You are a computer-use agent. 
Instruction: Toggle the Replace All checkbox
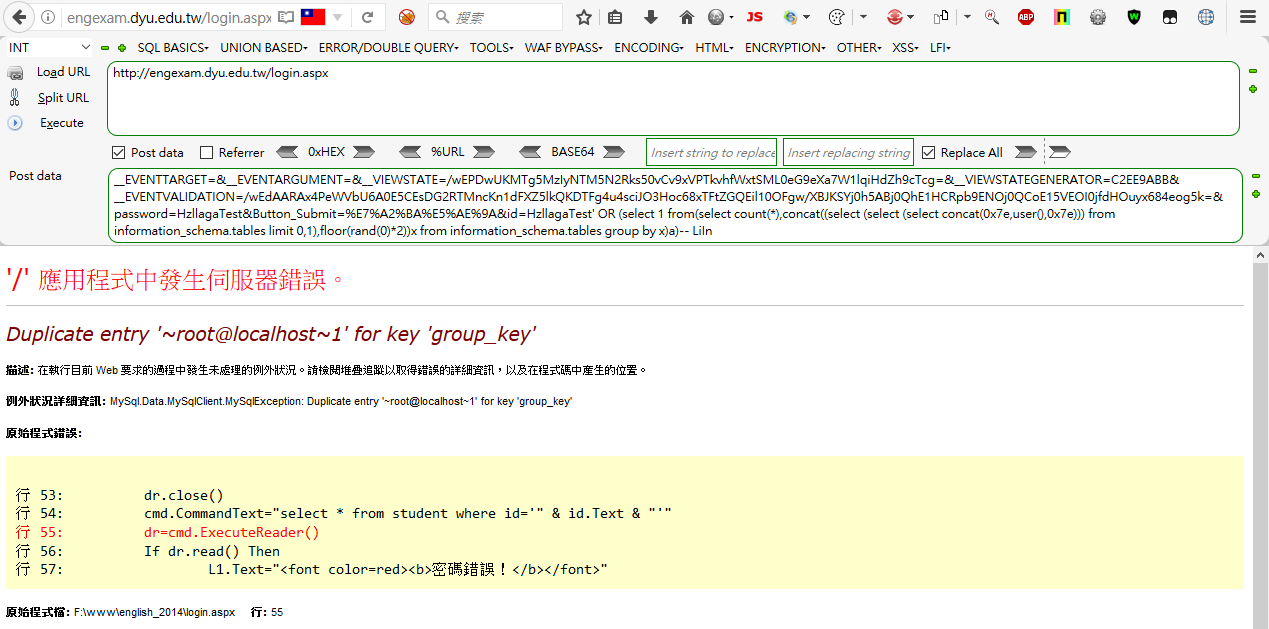(x=929, y=153)
